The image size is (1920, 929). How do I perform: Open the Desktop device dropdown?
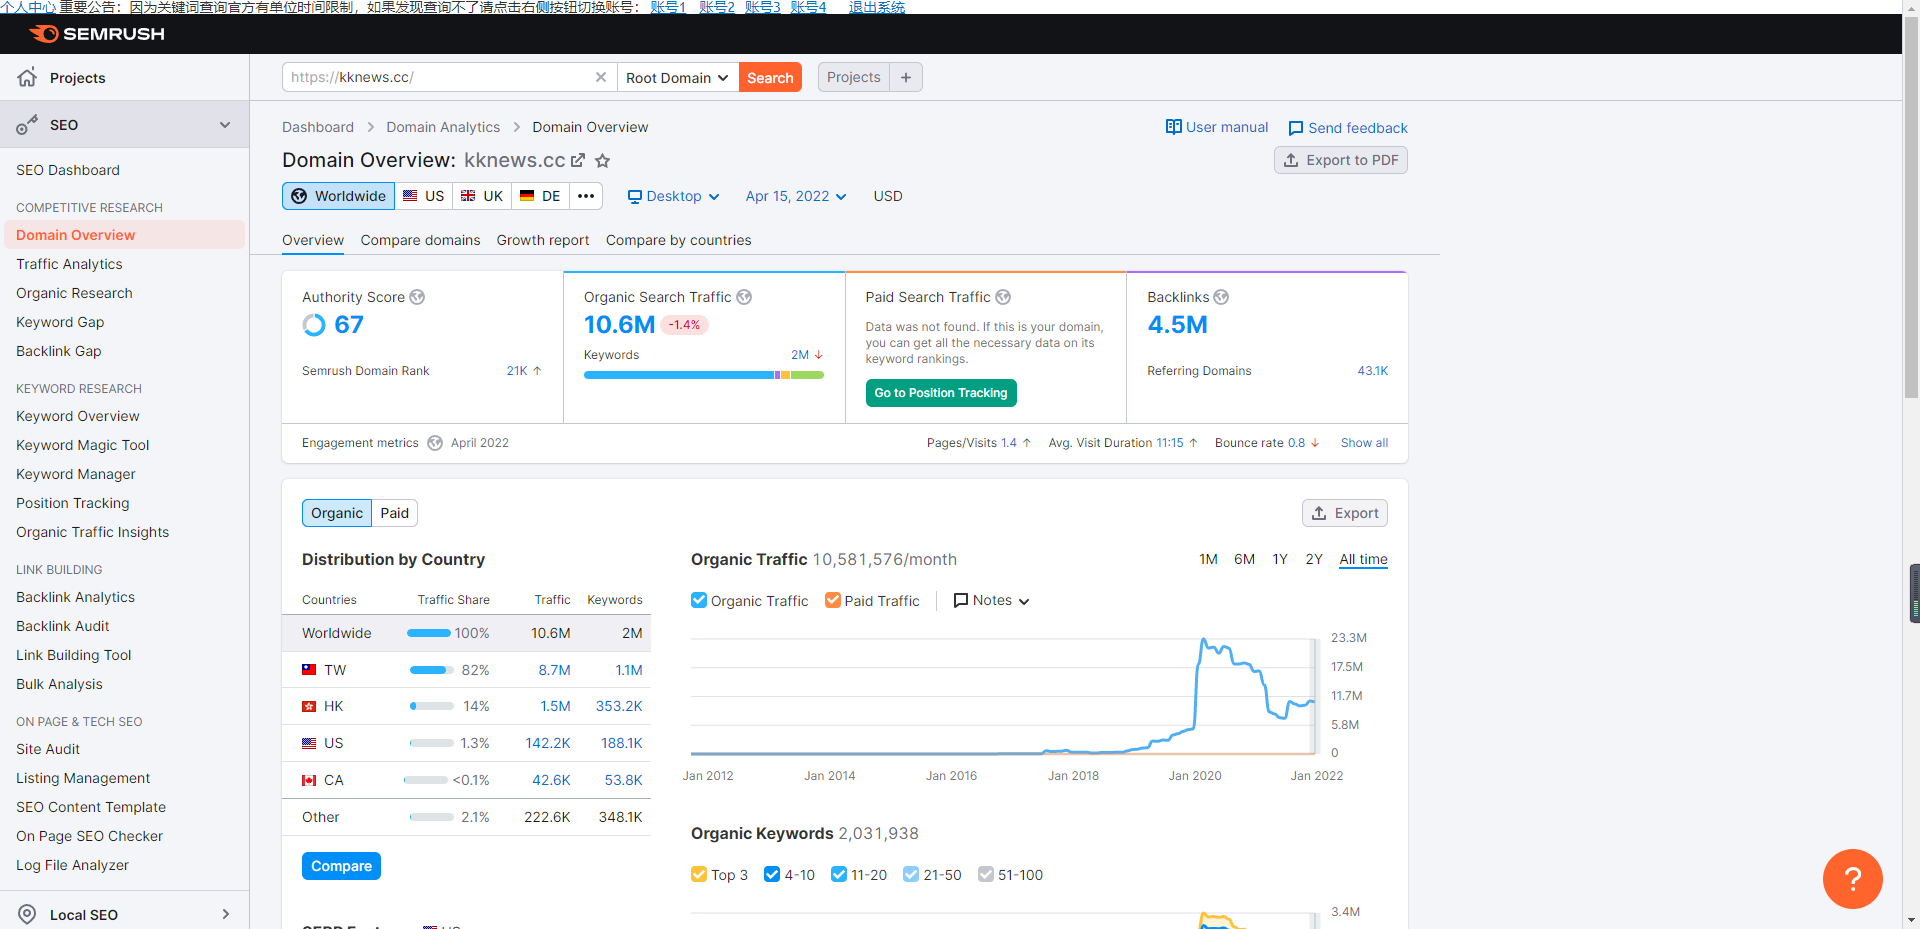pos(674,196)
